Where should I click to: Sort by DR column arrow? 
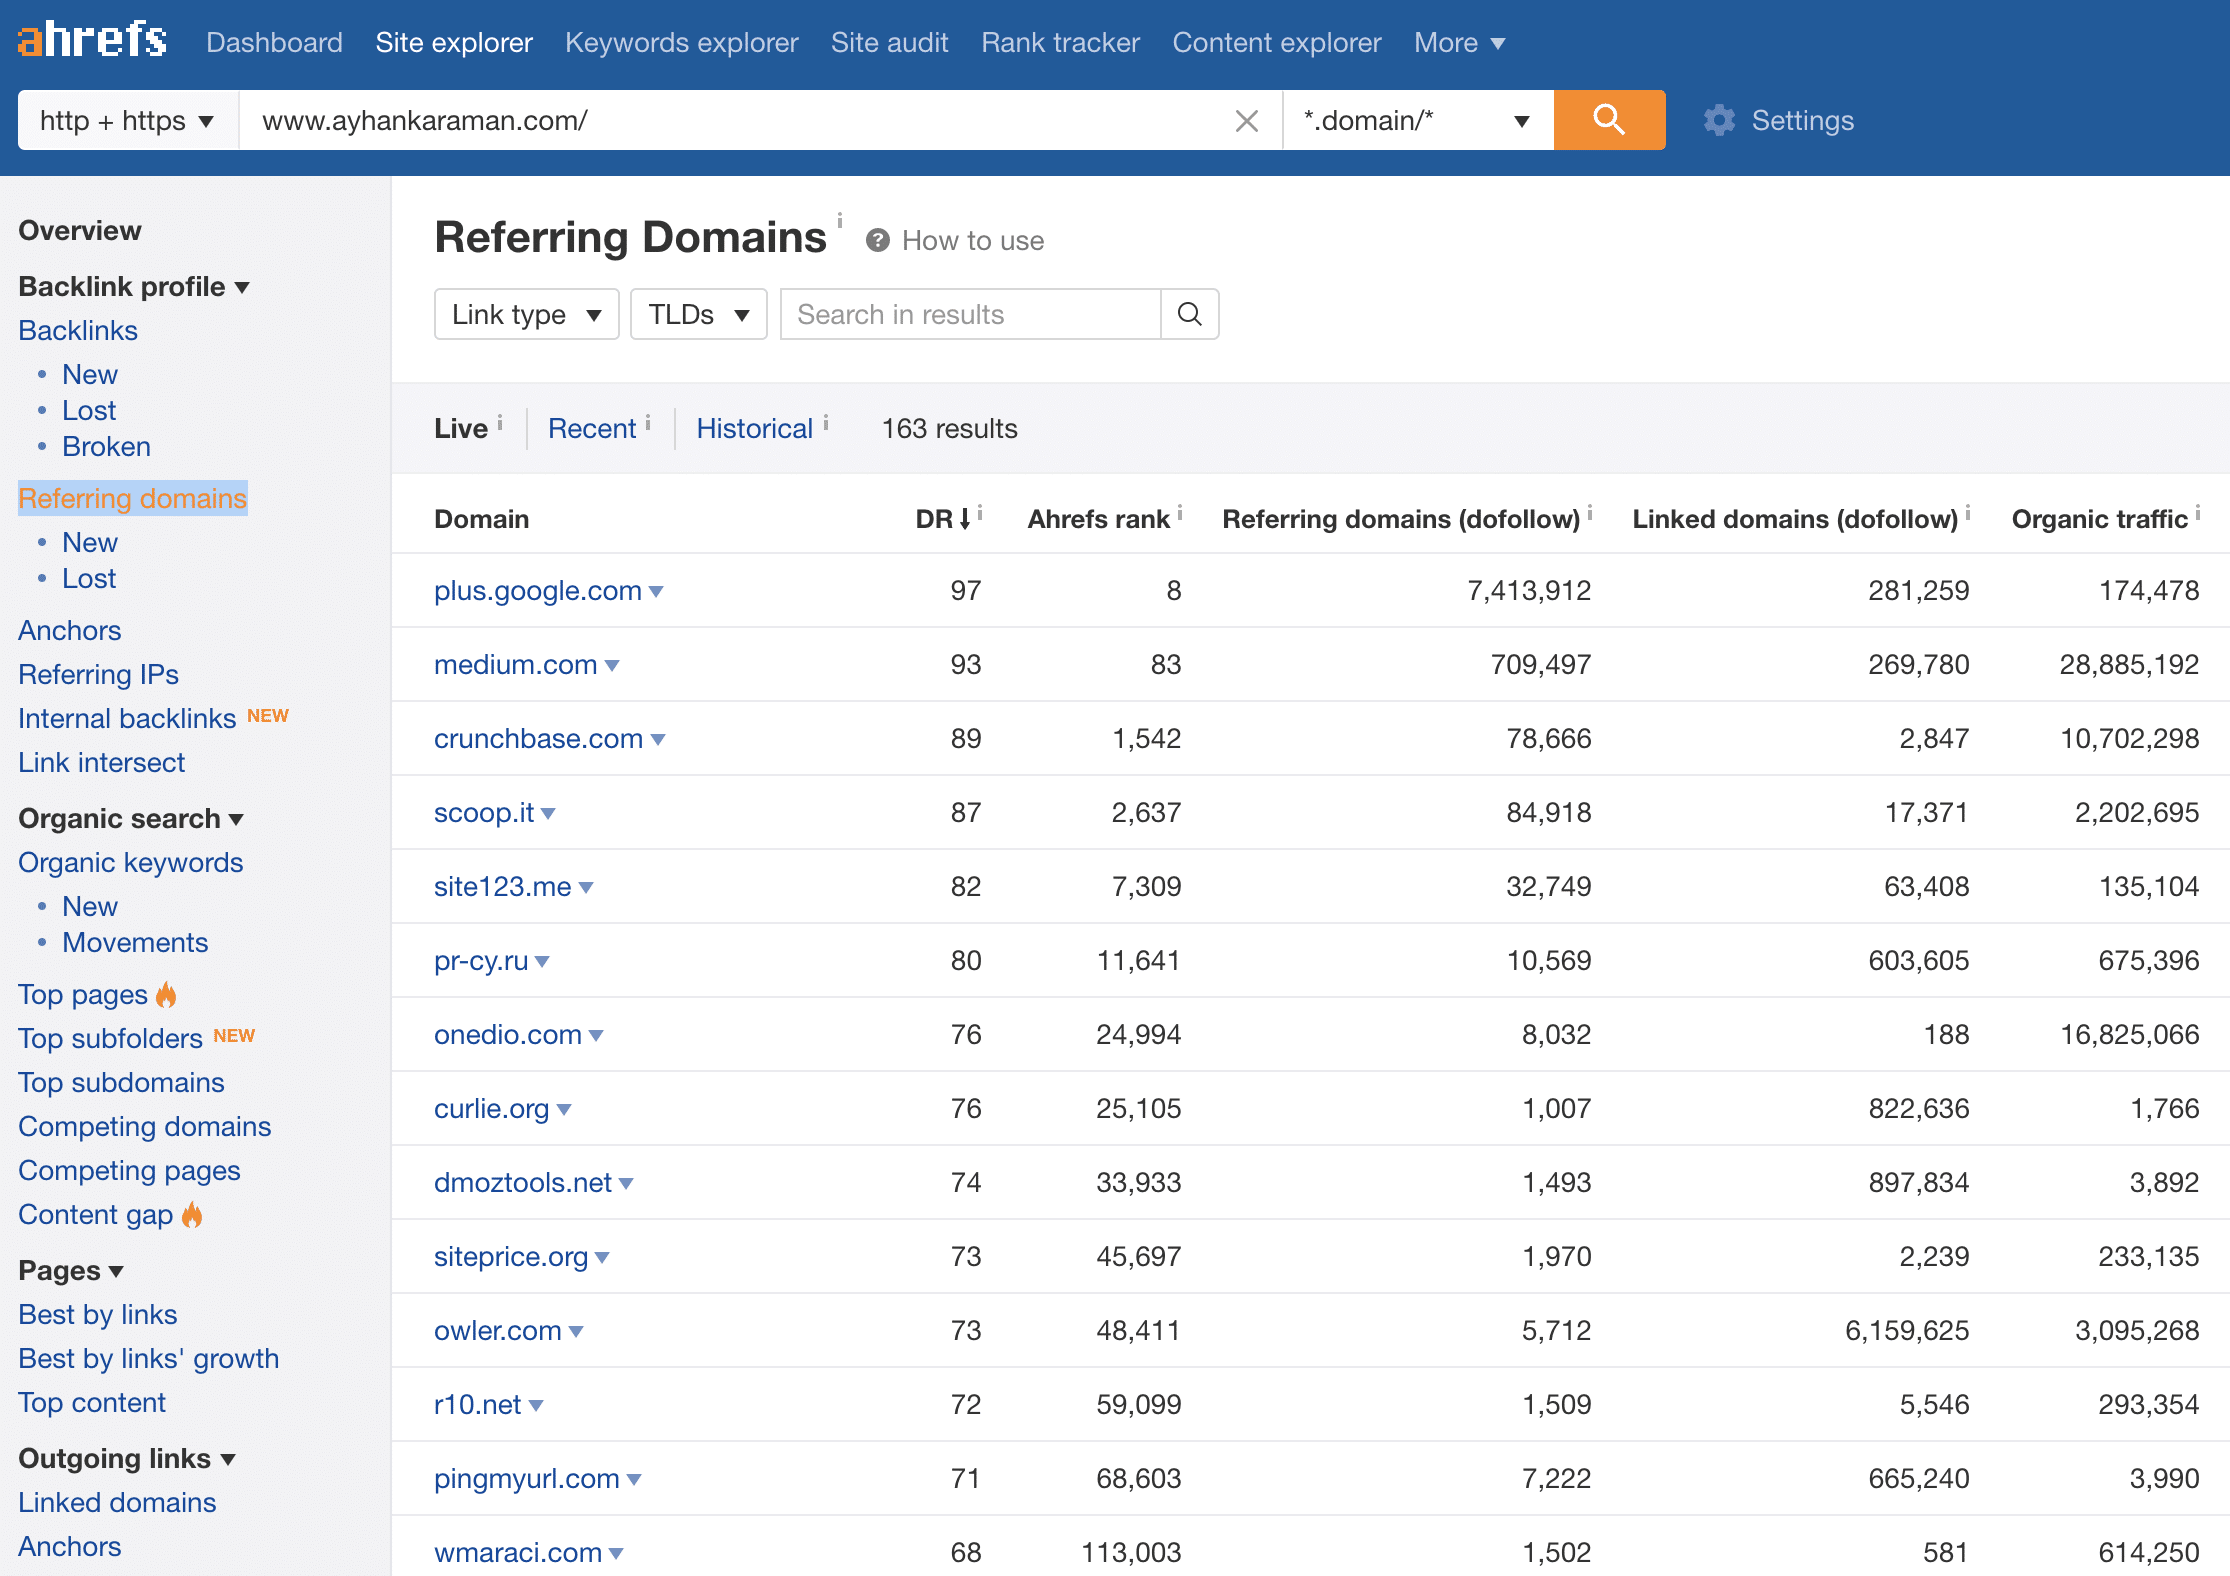pyautogui.click(x=965, y=518)
